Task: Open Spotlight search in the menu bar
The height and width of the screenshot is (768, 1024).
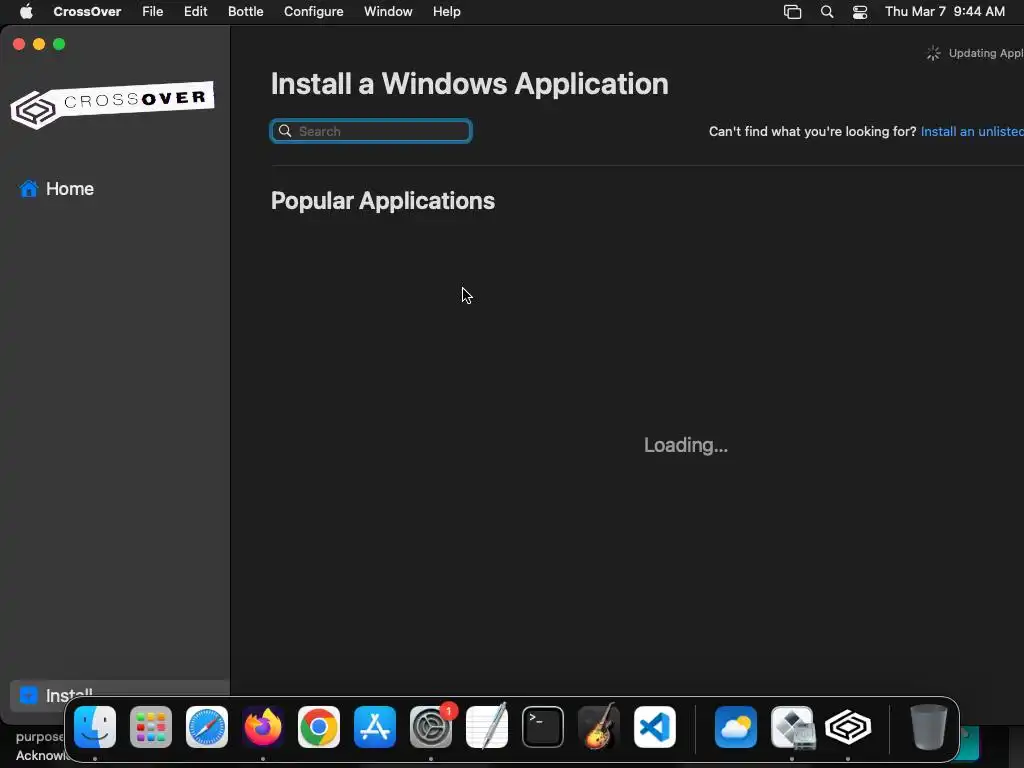Action: coord(827,12)
